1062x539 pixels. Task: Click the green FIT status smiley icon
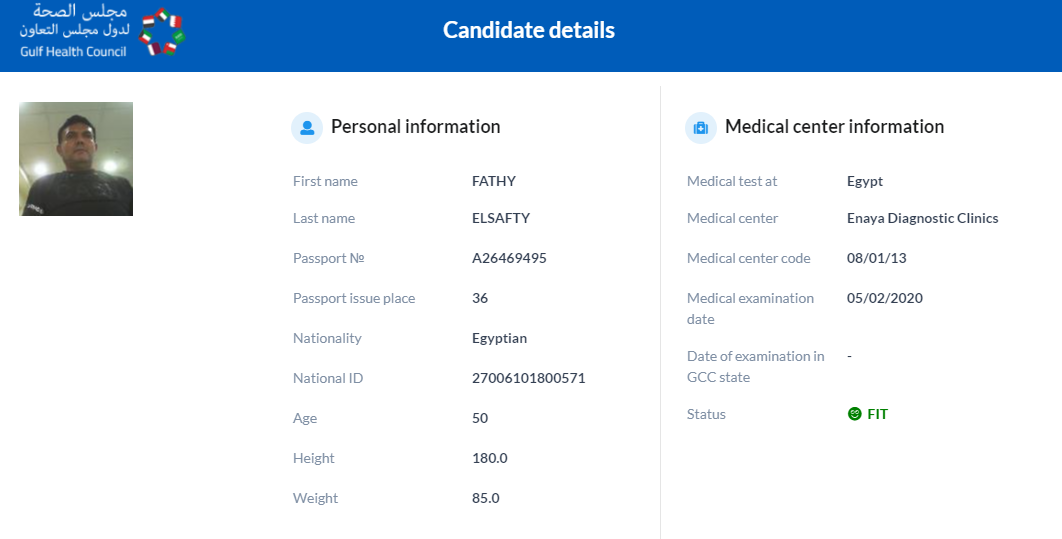coord(854,414)
